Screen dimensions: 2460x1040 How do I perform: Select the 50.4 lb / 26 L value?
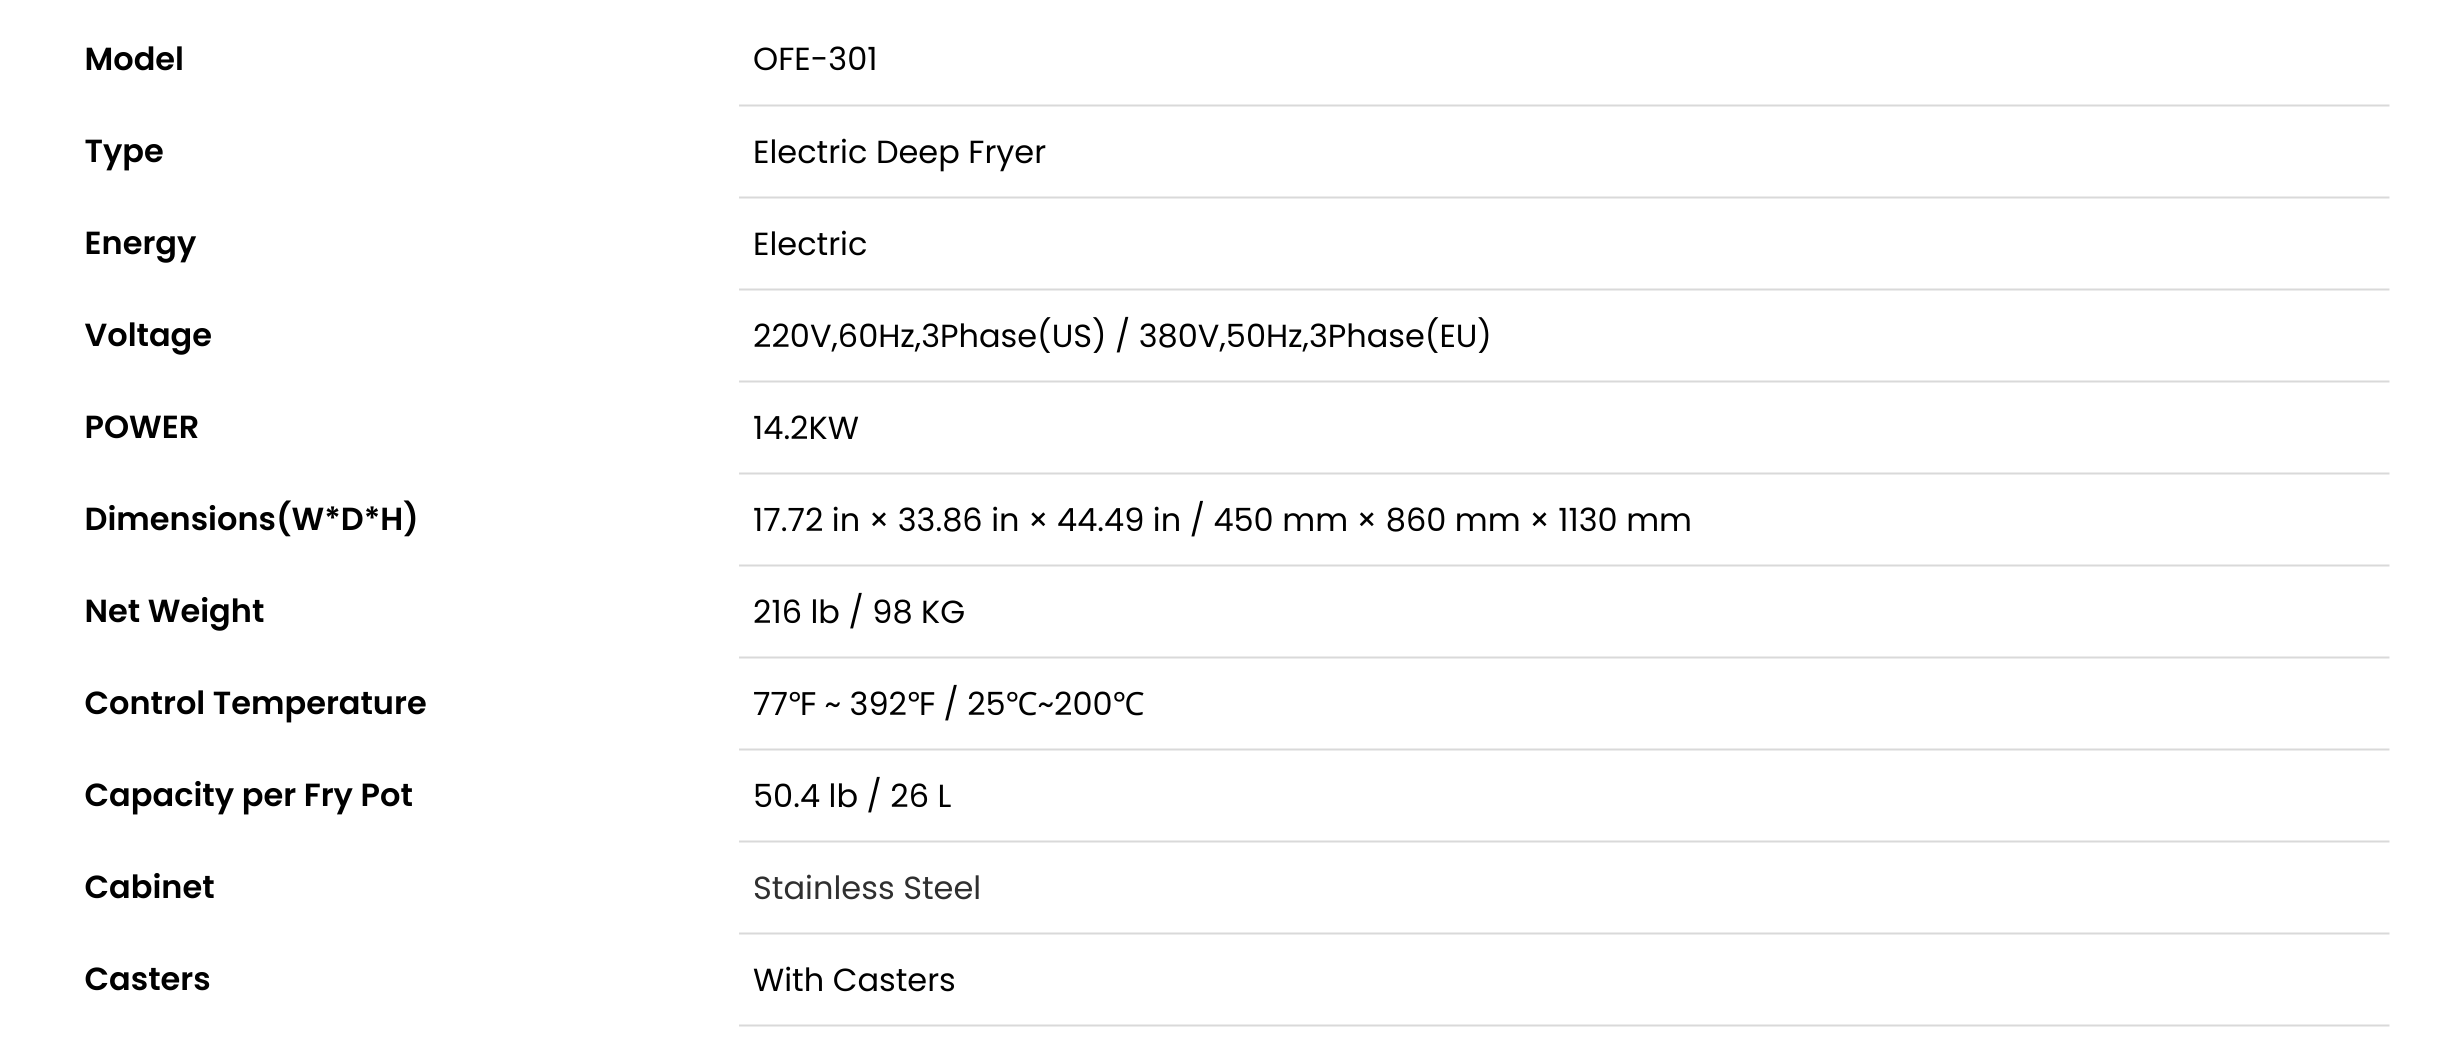[x=852, y=796]
